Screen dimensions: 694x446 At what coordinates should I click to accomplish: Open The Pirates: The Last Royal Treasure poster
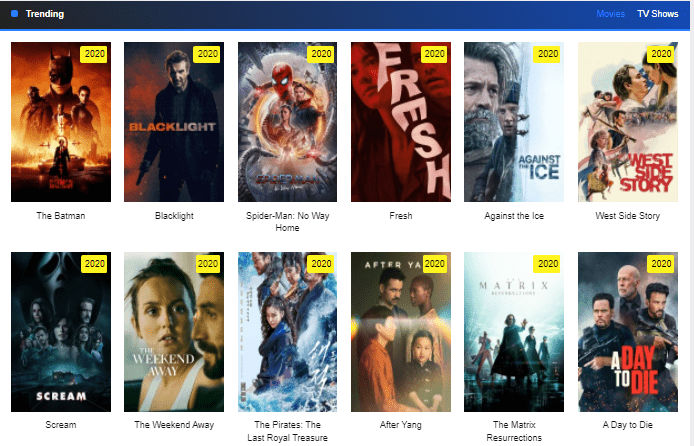point(287,332)
